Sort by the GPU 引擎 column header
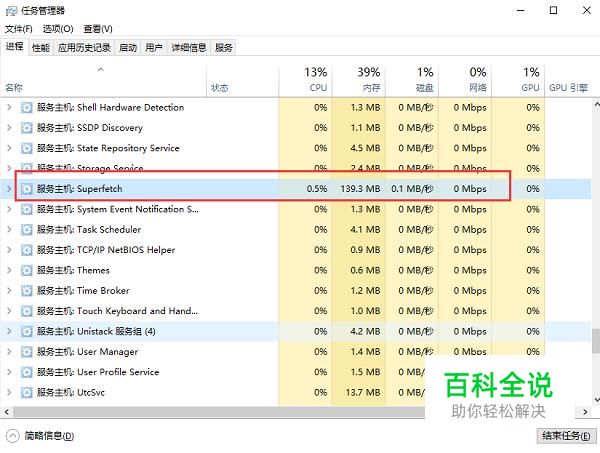Image resolution: width=600 pixels, height=453 pixels. (569, 80)
